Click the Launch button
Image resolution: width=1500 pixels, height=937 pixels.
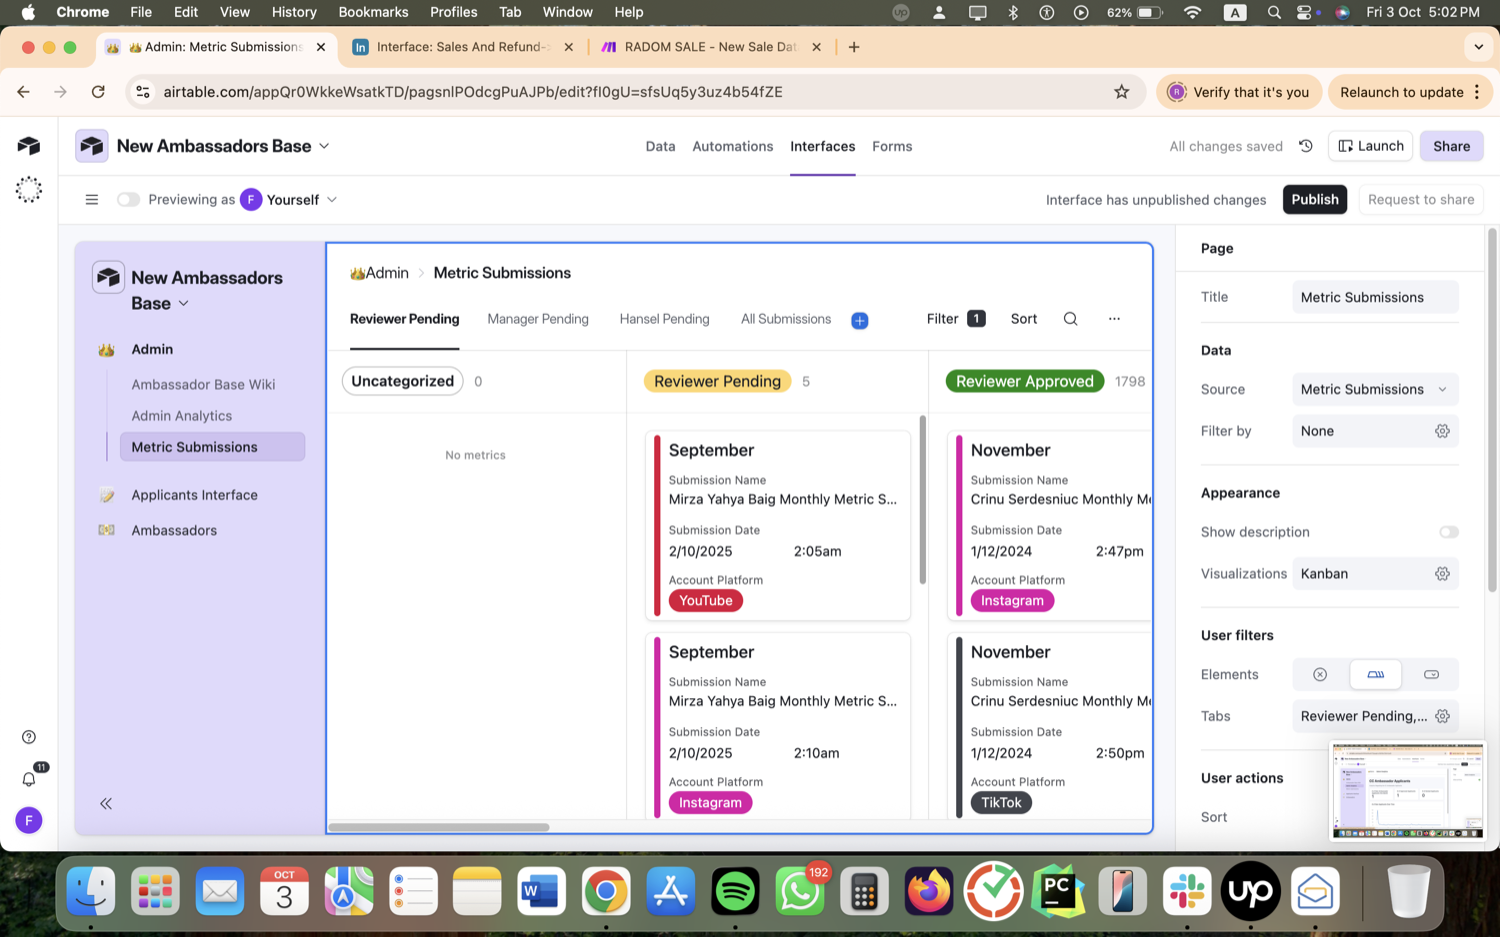(1370, 146)
